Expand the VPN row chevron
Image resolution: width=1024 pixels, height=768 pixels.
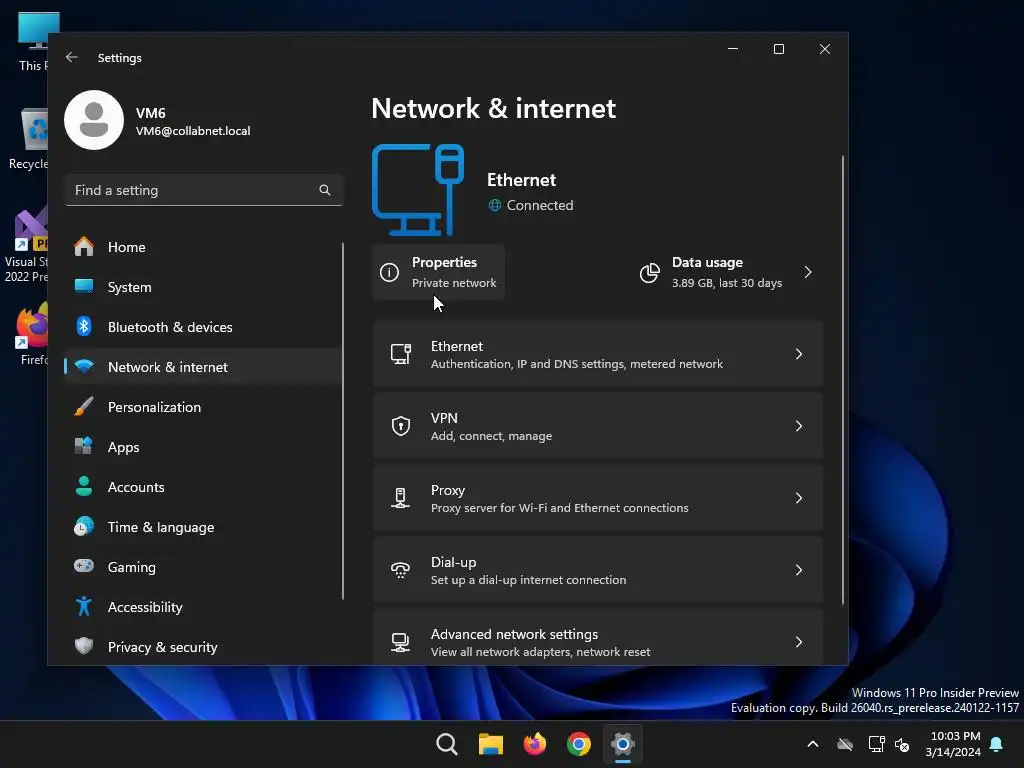[x=799, y=426]
